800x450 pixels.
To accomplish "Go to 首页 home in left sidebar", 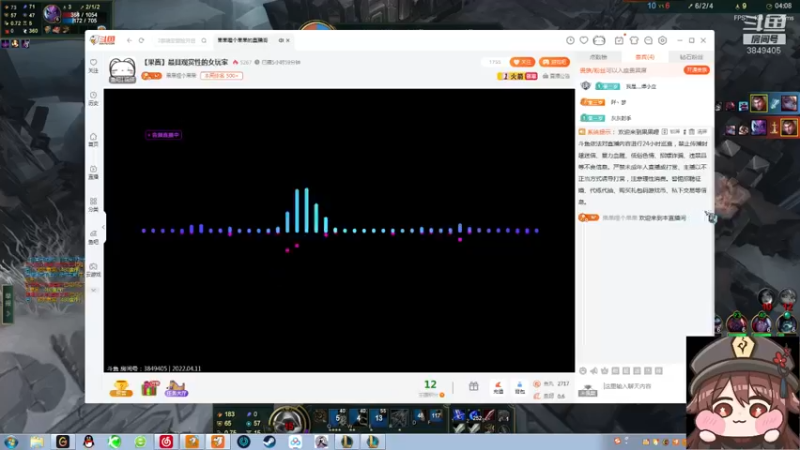I will pyautogui.click(x=93, y=140).
